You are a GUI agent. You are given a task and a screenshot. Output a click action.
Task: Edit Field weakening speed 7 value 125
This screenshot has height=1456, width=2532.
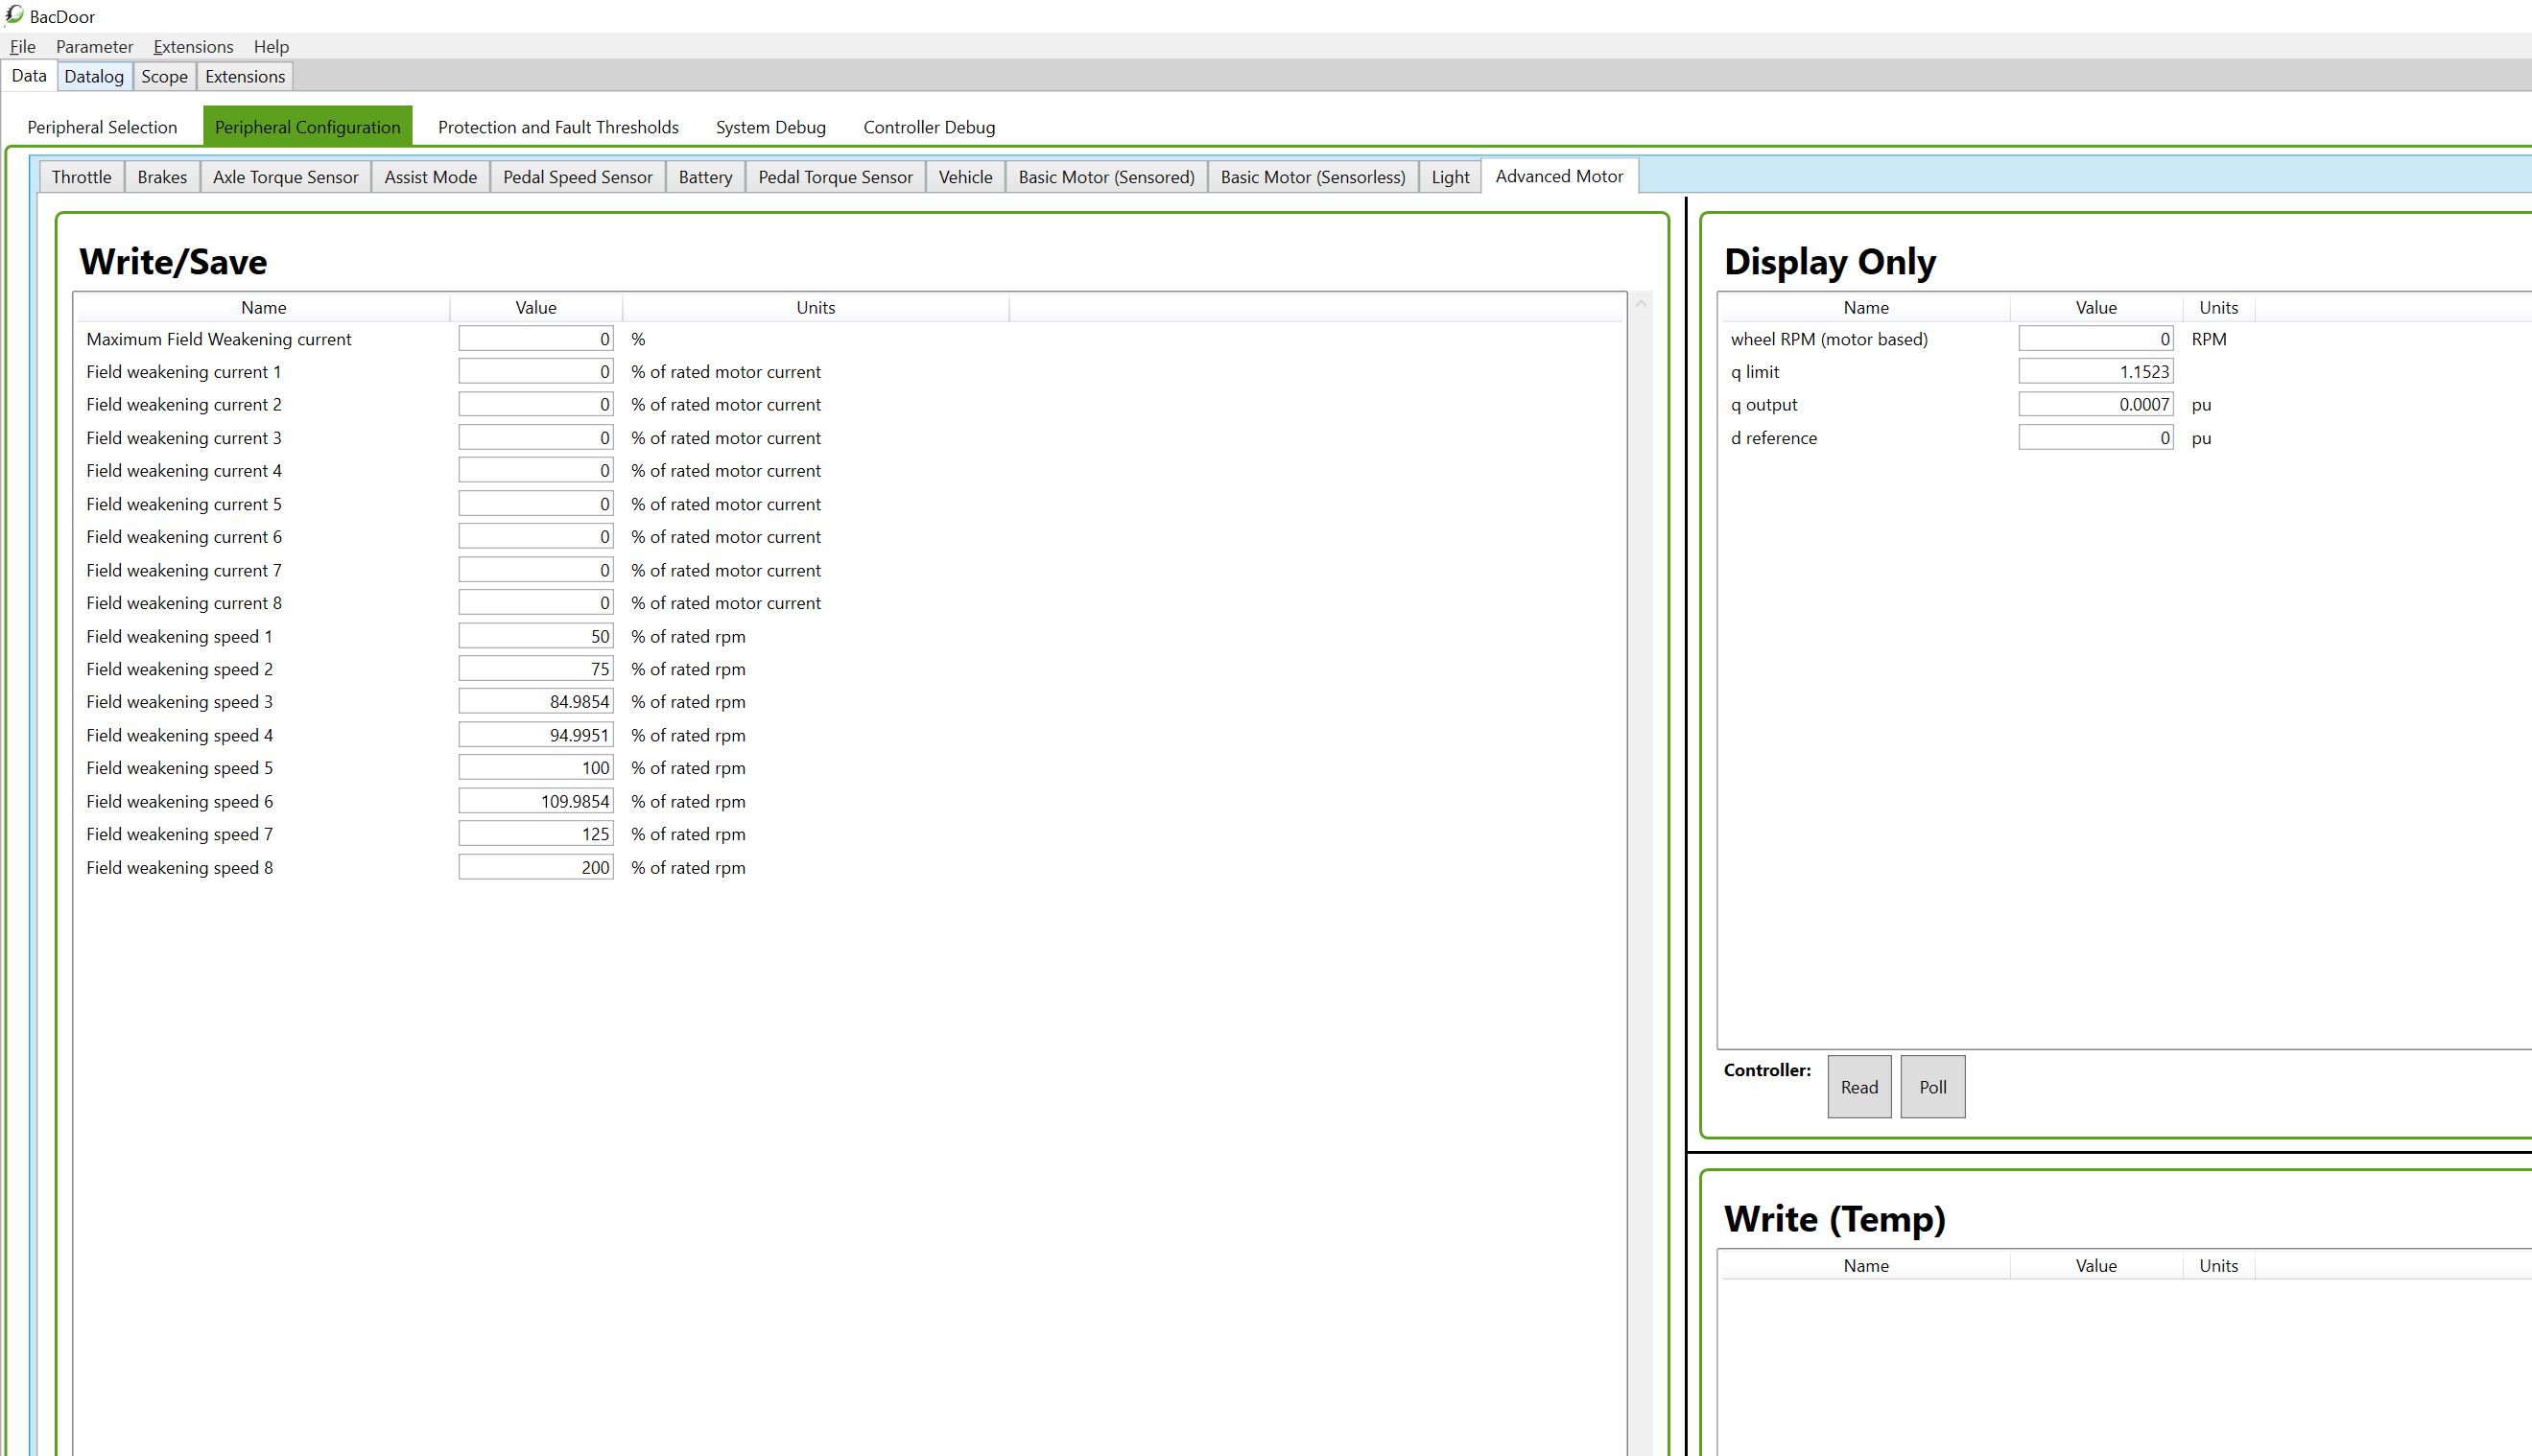point(536,834)
